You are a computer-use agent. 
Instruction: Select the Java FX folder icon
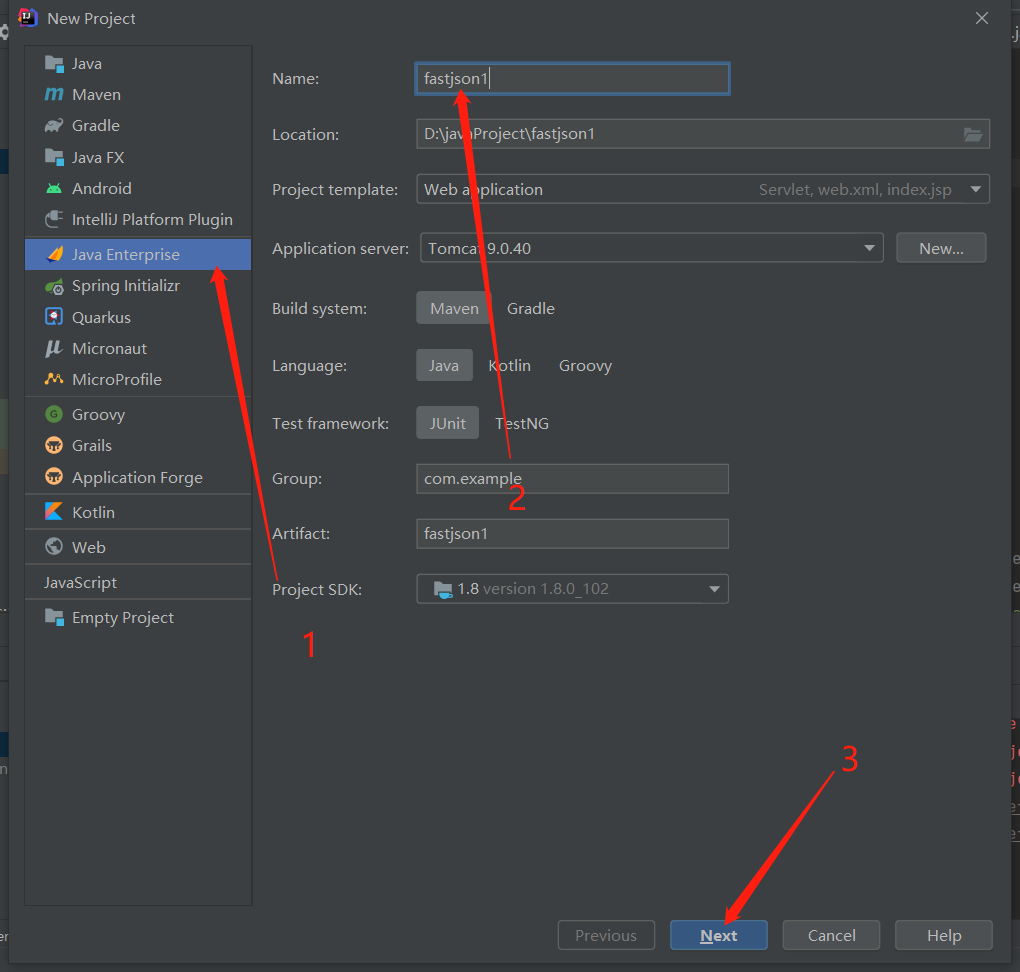[x=54, y=157]
